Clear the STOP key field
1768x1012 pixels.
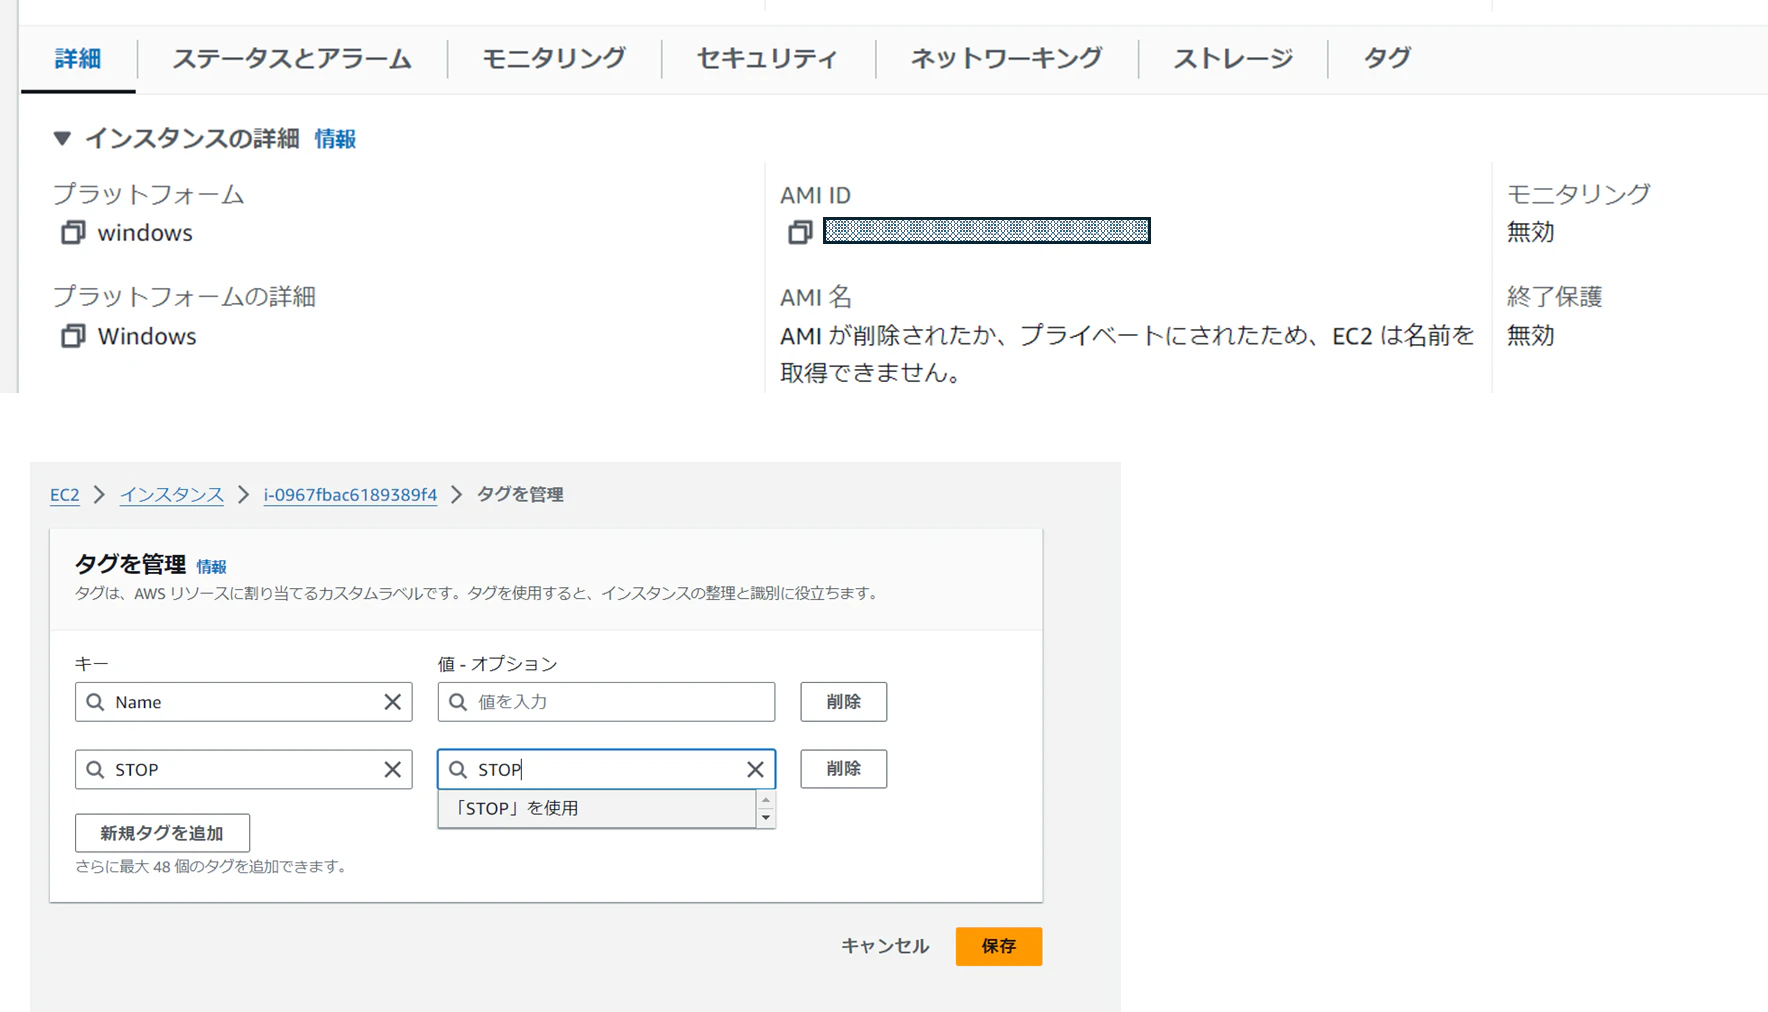[x=392, y=769]
